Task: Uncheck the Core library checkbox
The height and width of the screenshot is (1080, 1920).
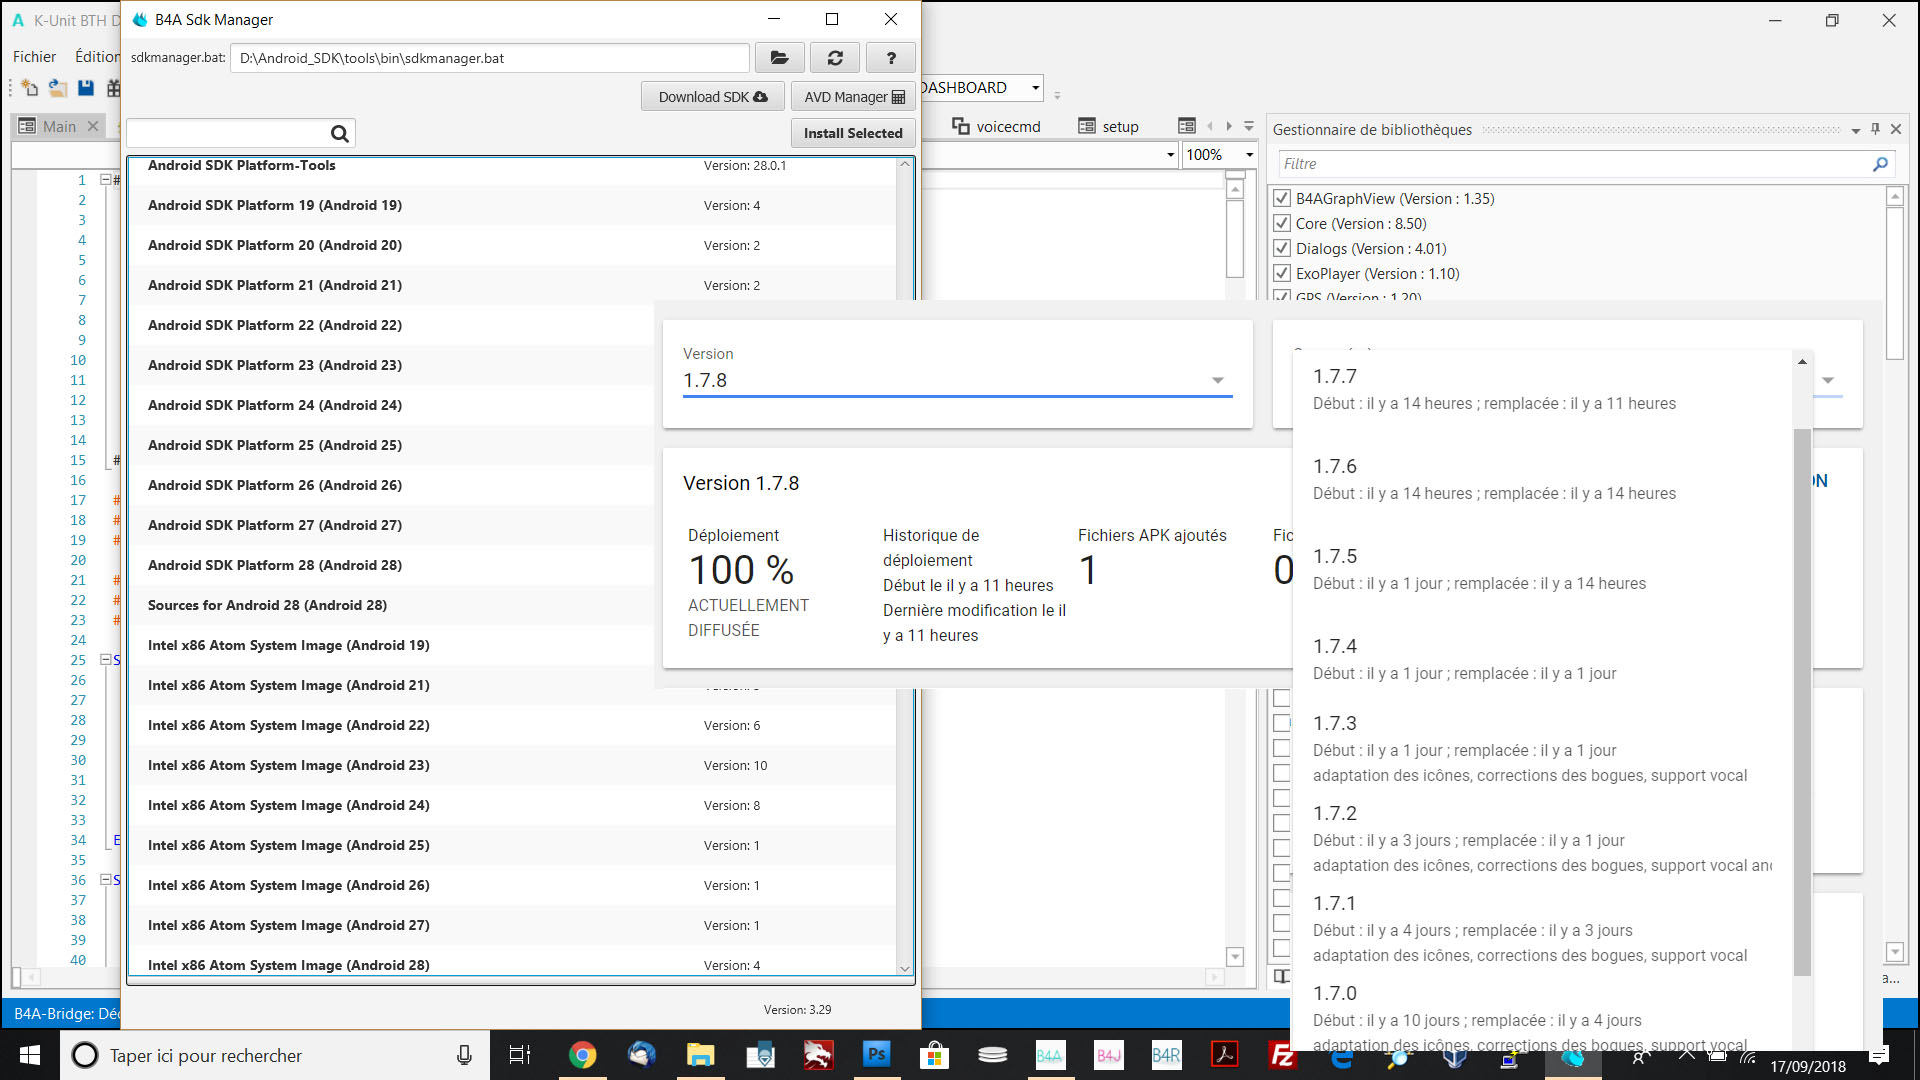Action: click(1282, 223)
